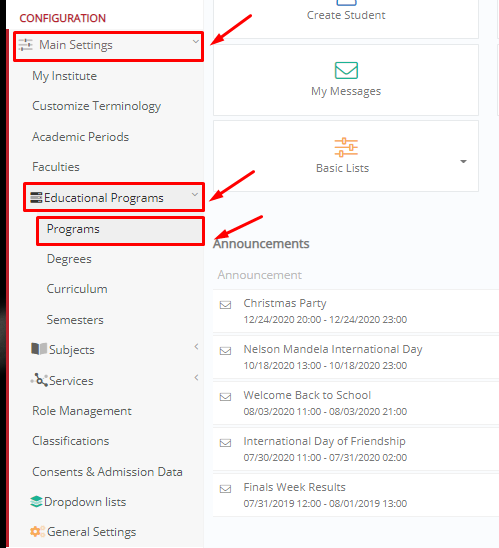Open the Basic Lists dropdown arrow
This screenshot has height=548, width=499.
pyautogui.click(x=463, y=161)
